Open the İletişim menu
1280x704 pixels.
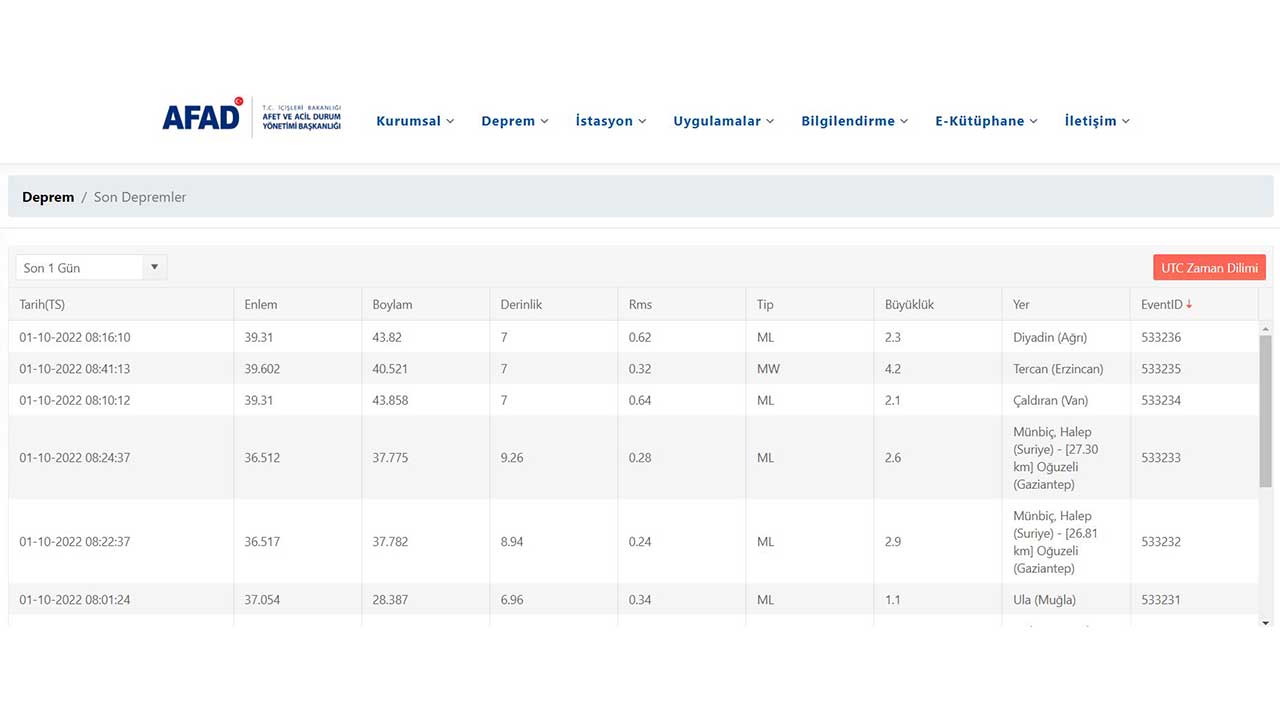click(1096, 121)
